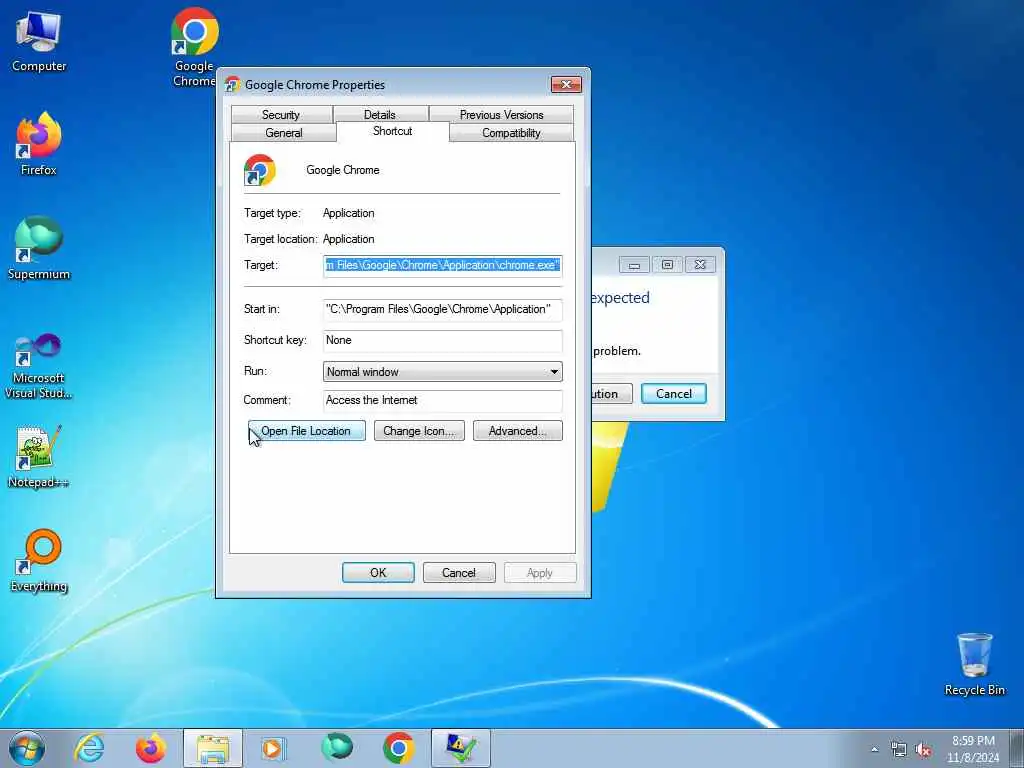This screenshot has height=768, width=1024.
Task: Click into the Start in field
Action: tap(443, 309)
